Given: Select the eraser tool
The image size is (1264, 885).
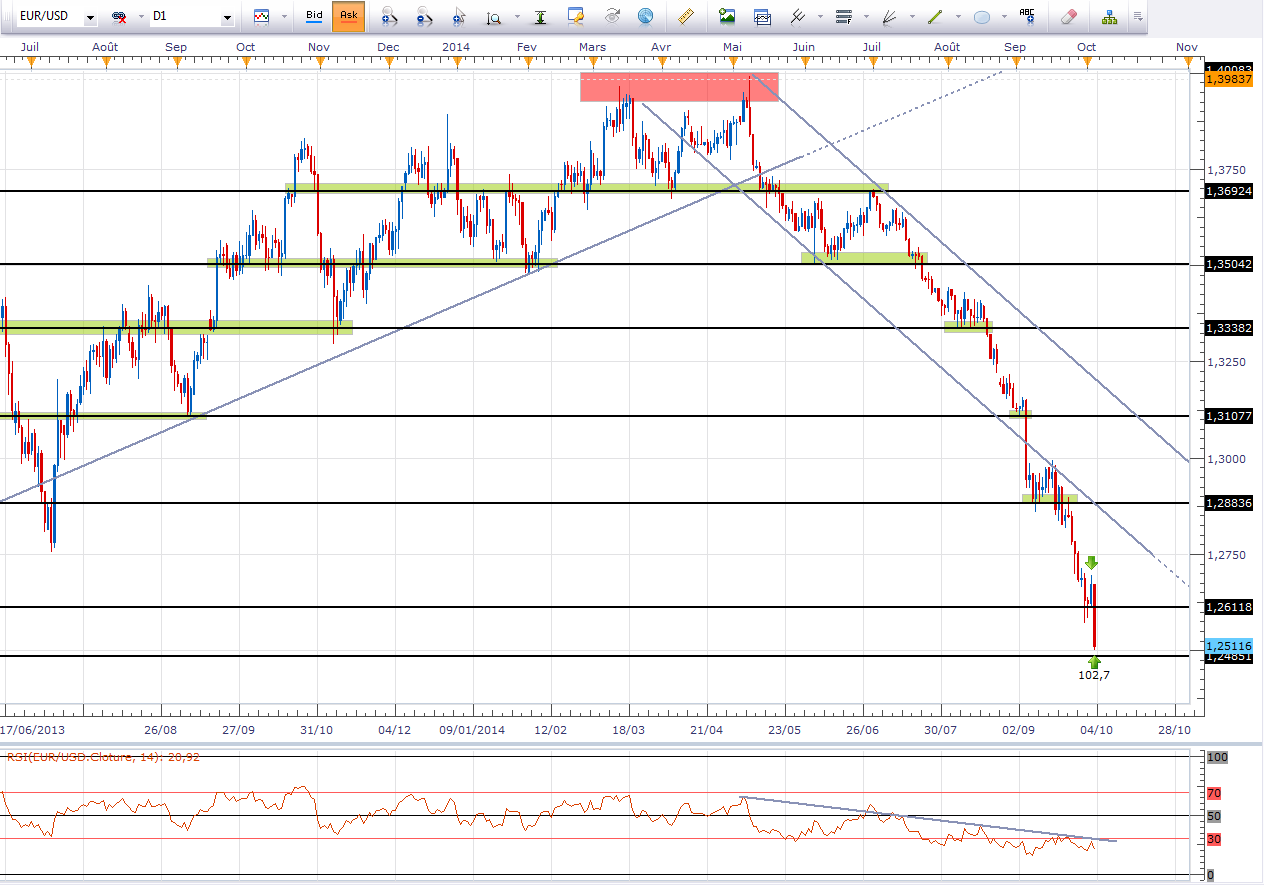Looking at the screenshot, I should click(1068, 16).
